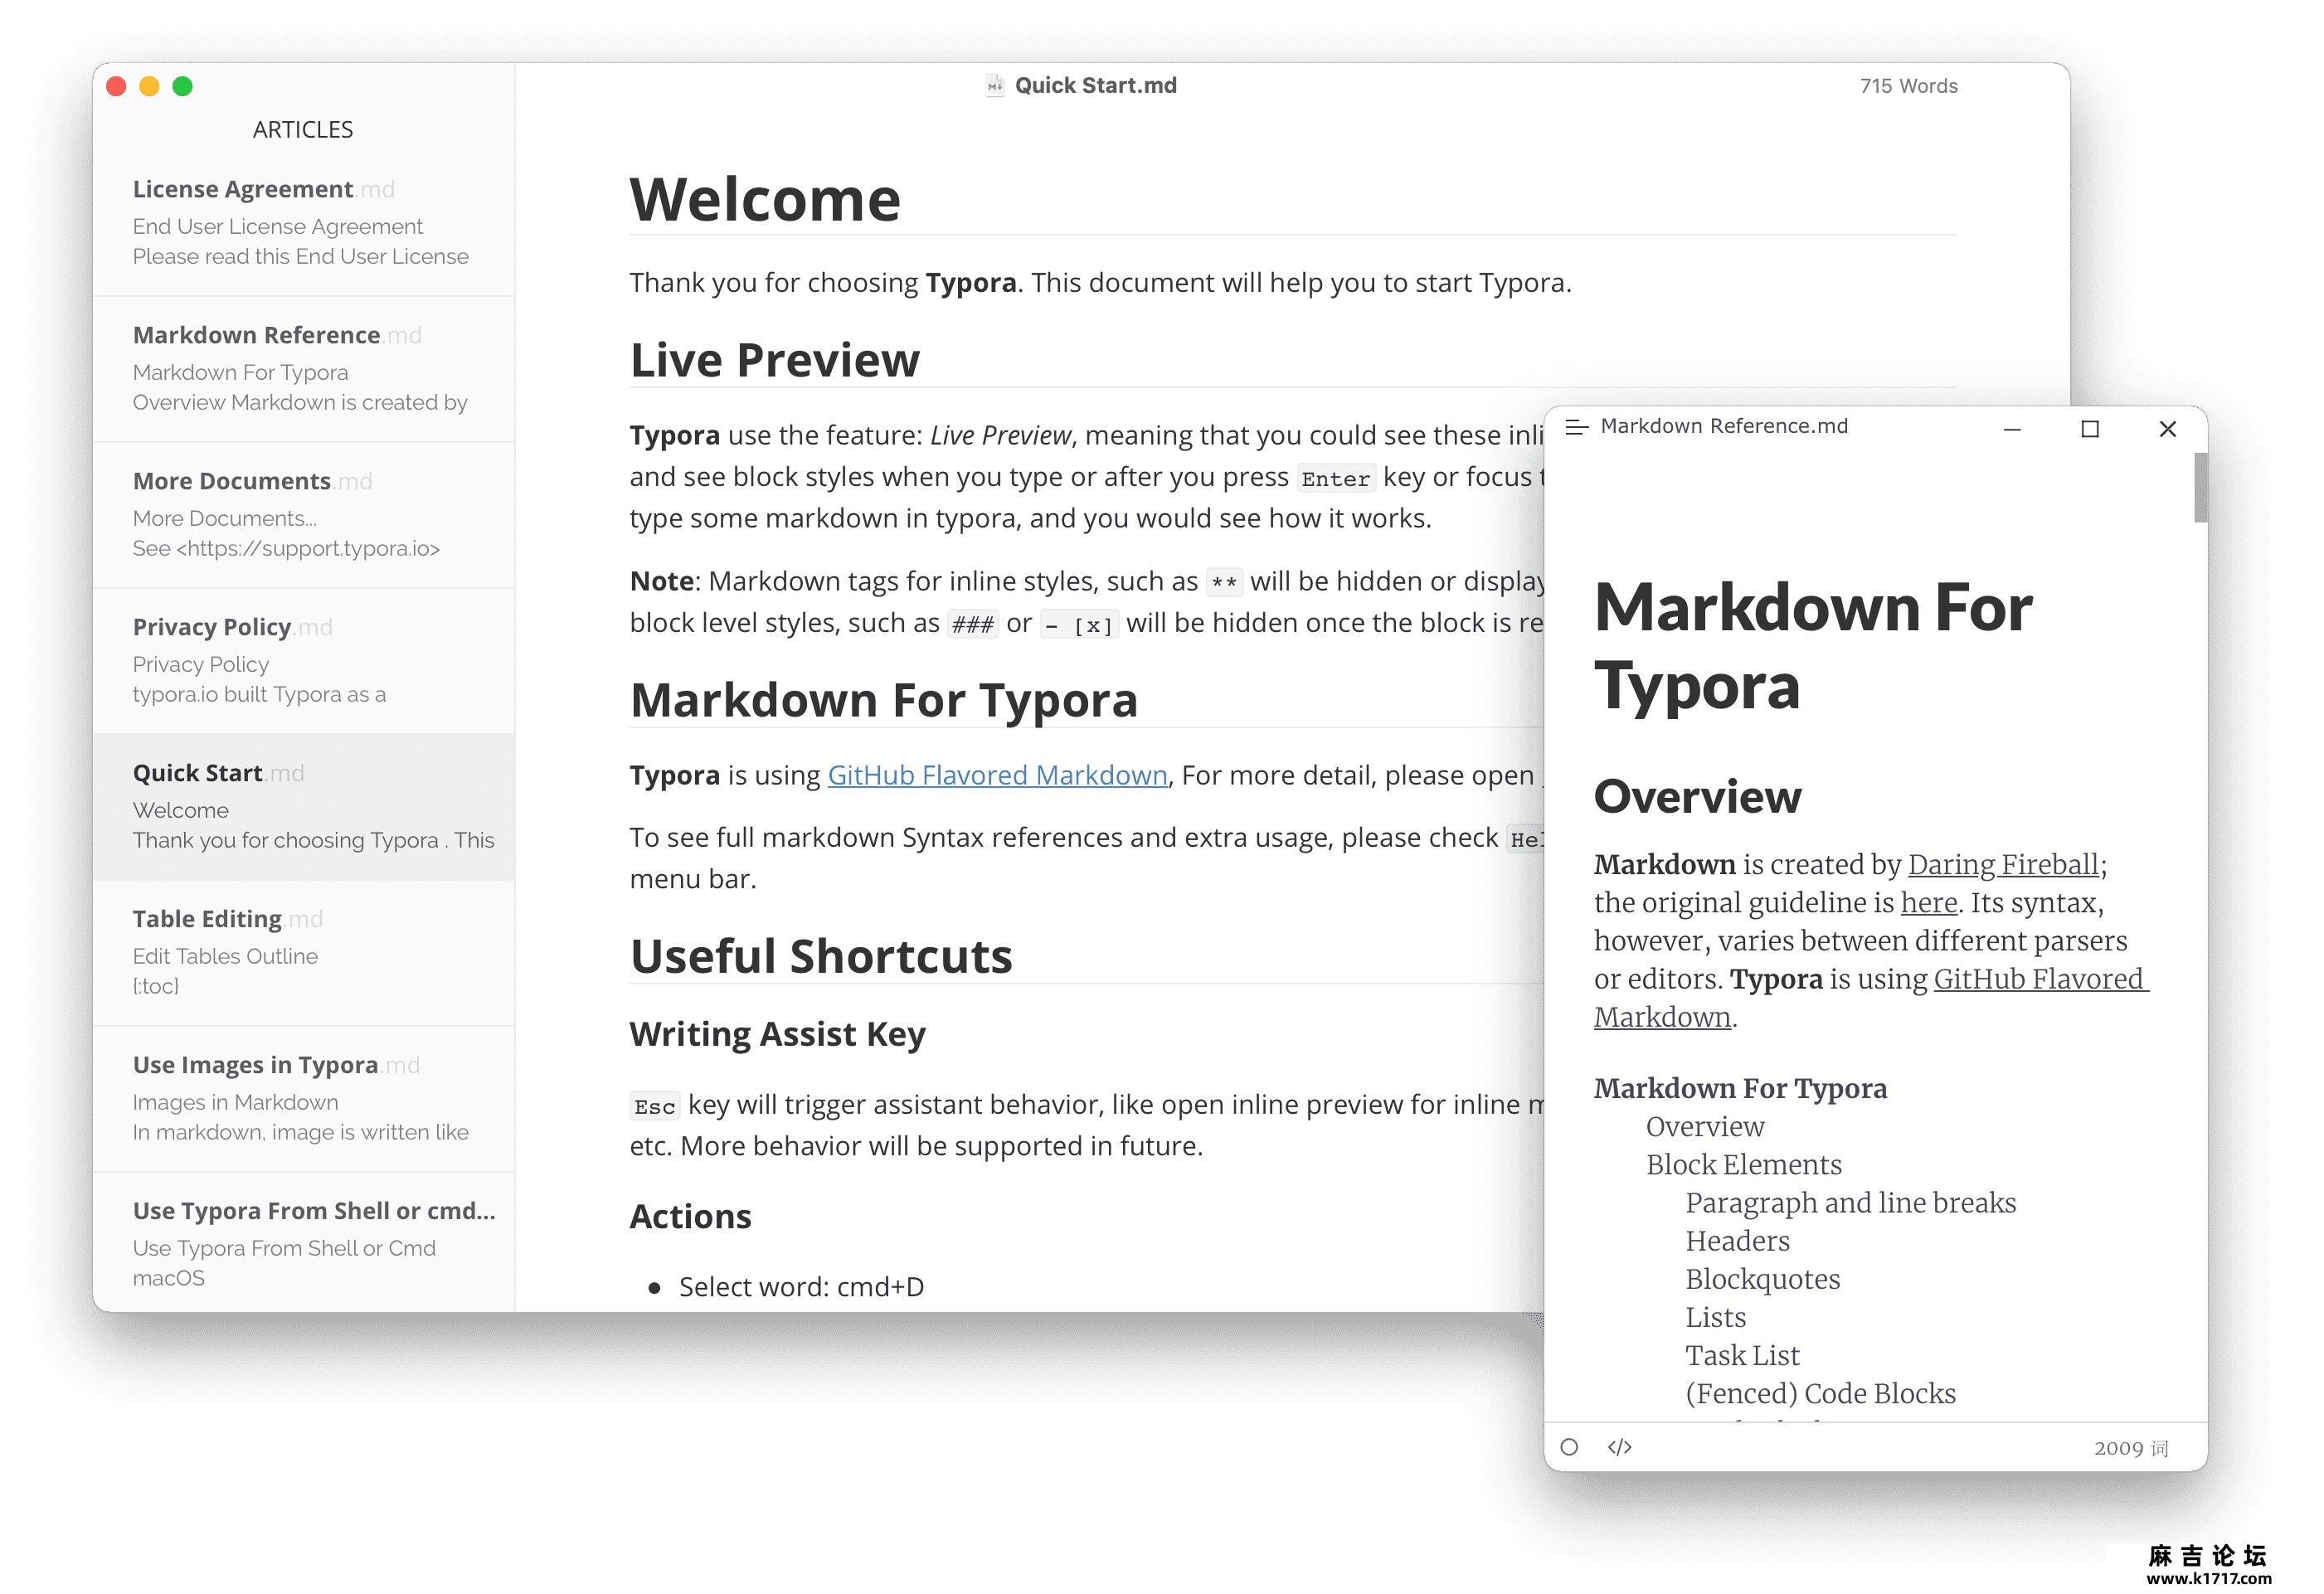Toggle the sidebar circle icon in status bar
The width and height of the screenshot is (2324, 1594).
coord(1569,1447)
